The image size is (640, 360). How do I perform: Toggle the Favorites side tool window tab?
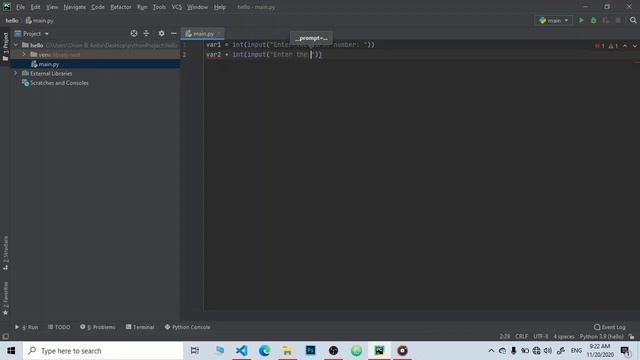5,299
